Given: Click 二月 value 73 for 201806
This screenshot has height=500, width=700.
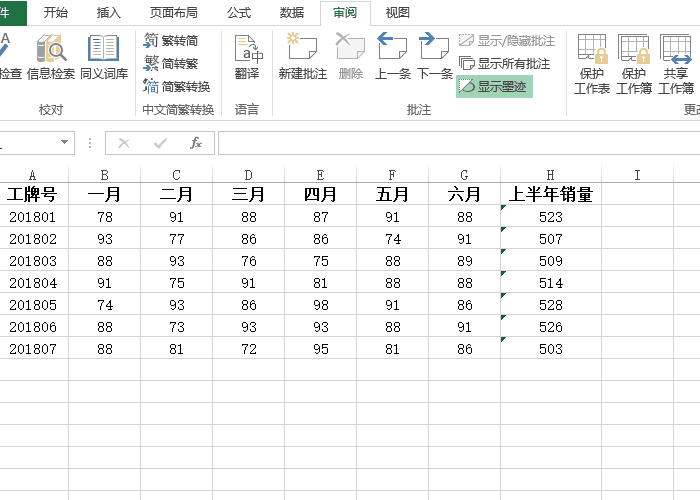Looking at the screenshot, I should (x=176, y=326).
